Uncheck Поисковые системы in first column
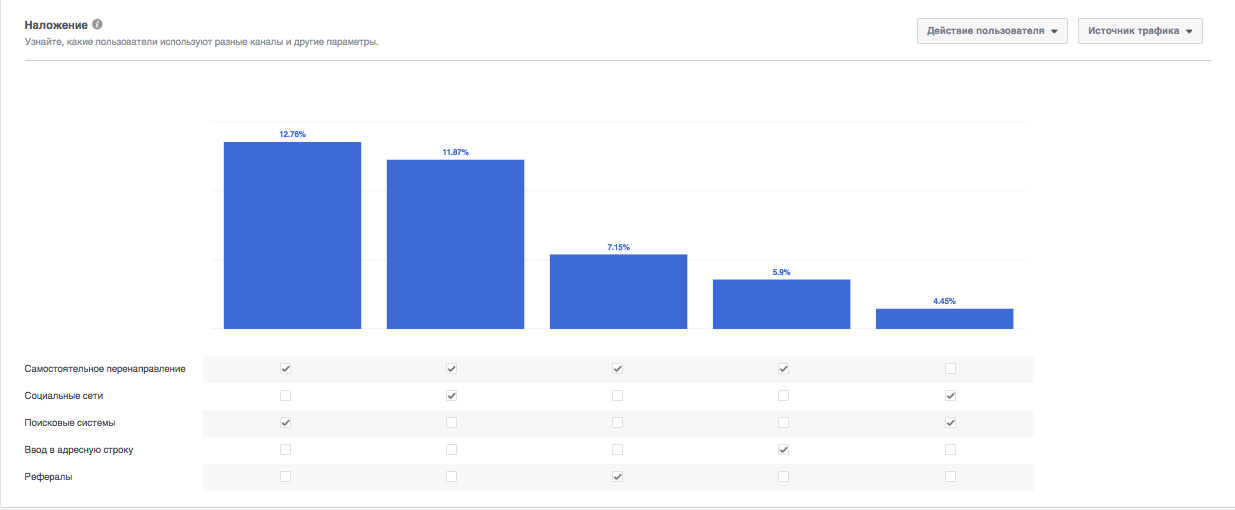This screenshot has height=510, width=1235. pyautogui.click(x=286, y=423)
